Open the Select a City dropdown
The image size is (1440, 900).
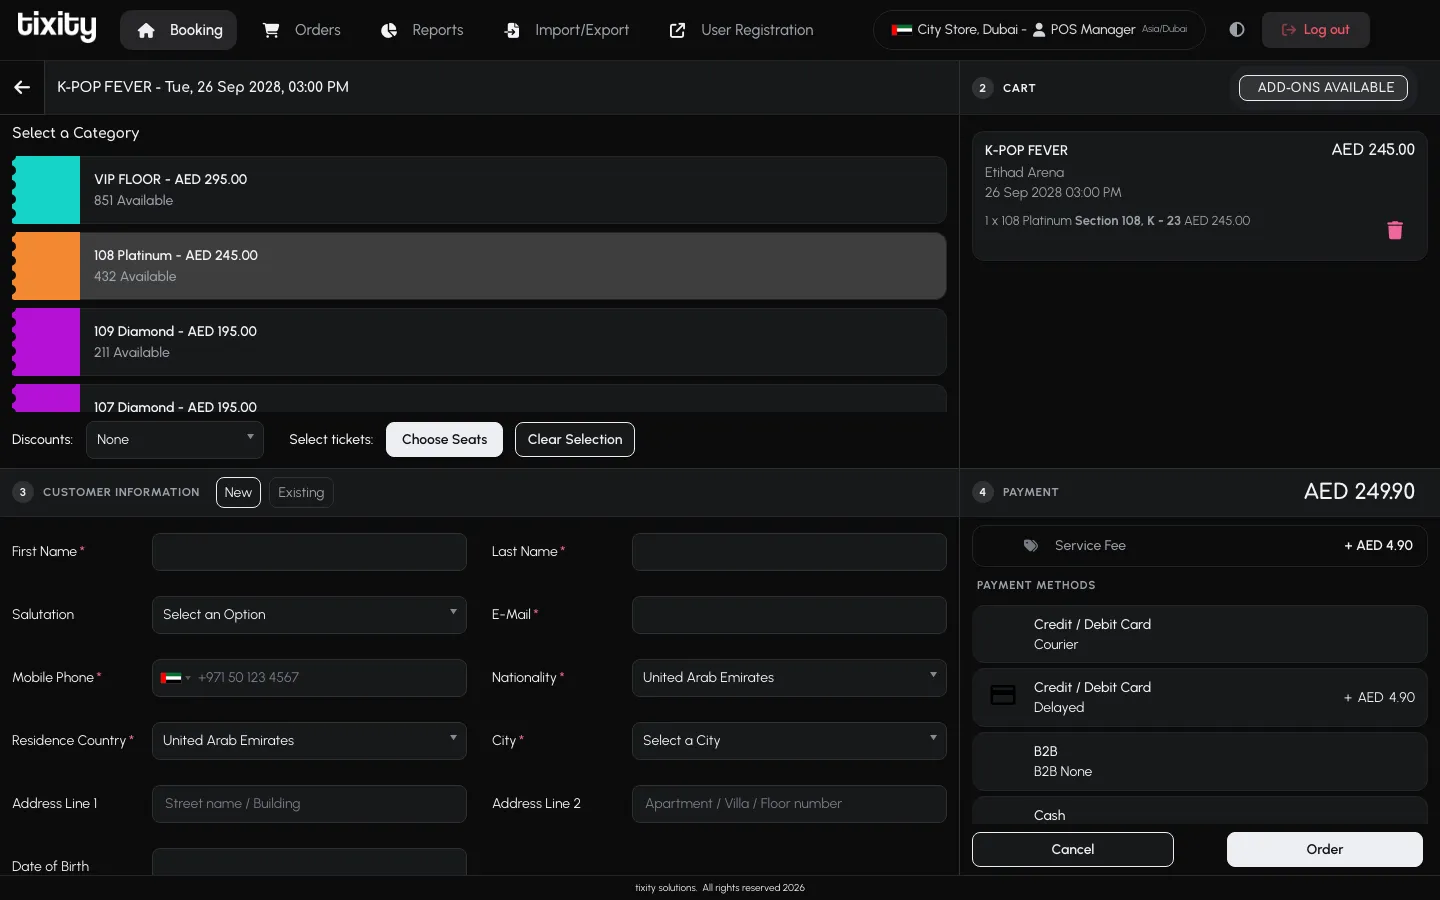coord(789,741)
